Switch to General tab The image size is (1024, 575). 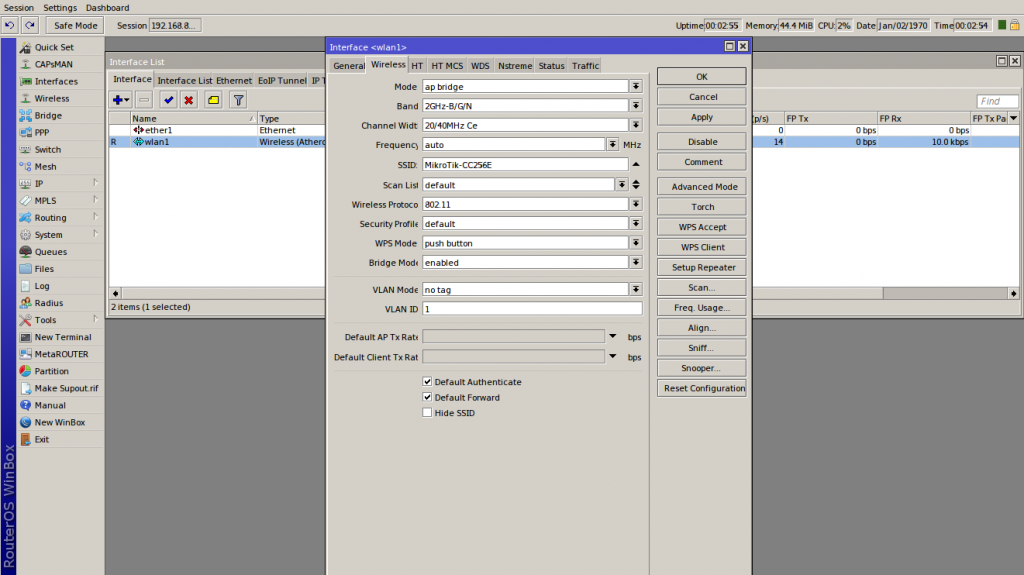pyautogui.click(x=349, y=66)
